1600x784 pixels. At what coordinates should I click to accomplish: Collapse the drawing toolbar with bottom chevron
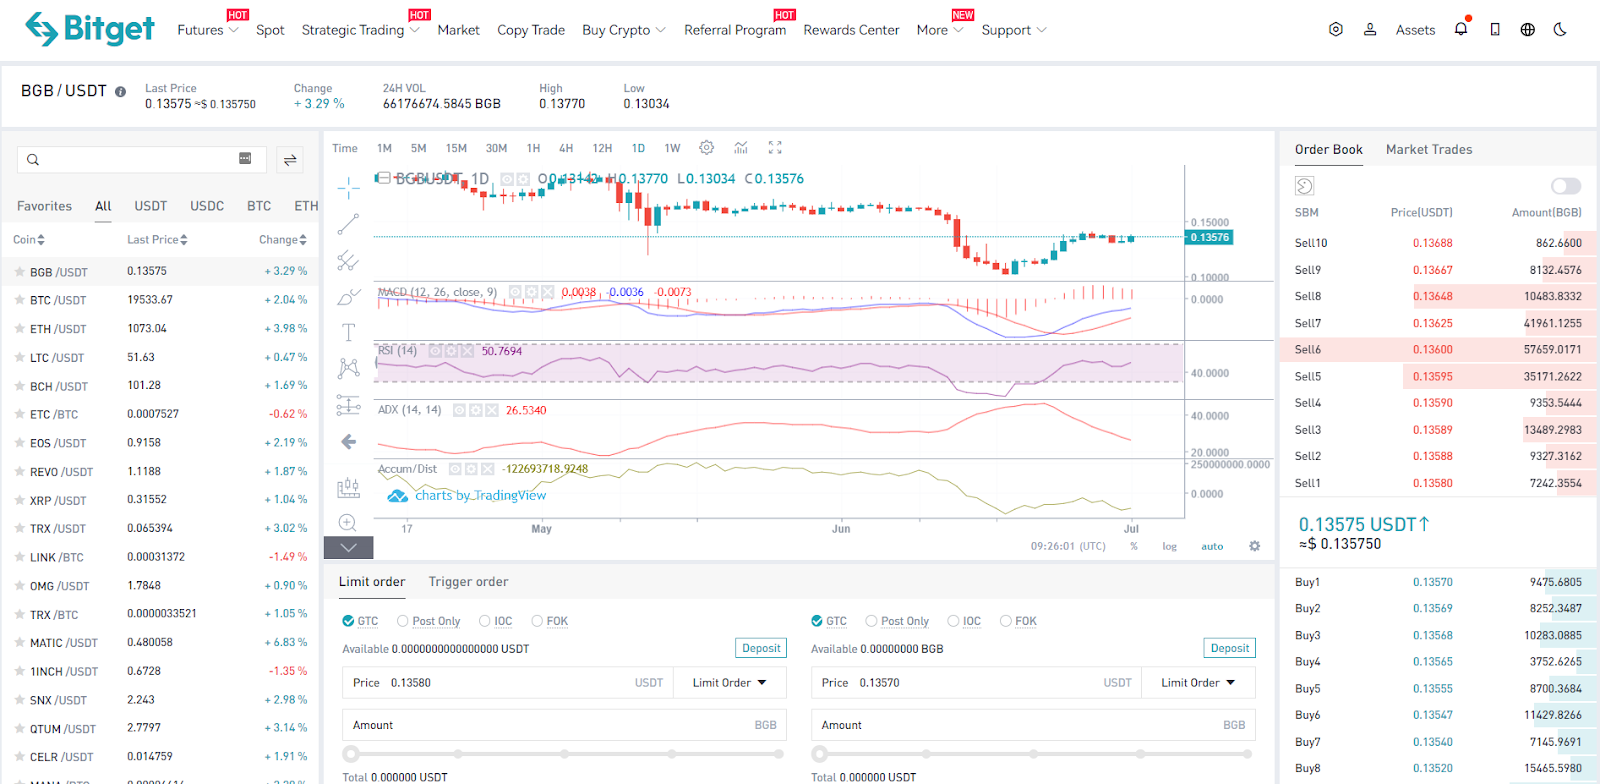[348, 547]
